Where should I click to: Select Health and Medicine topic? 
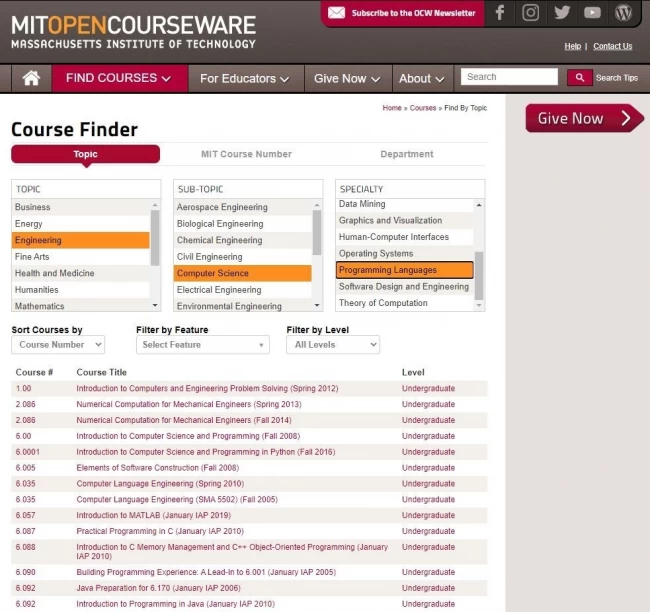coord(80,273)
